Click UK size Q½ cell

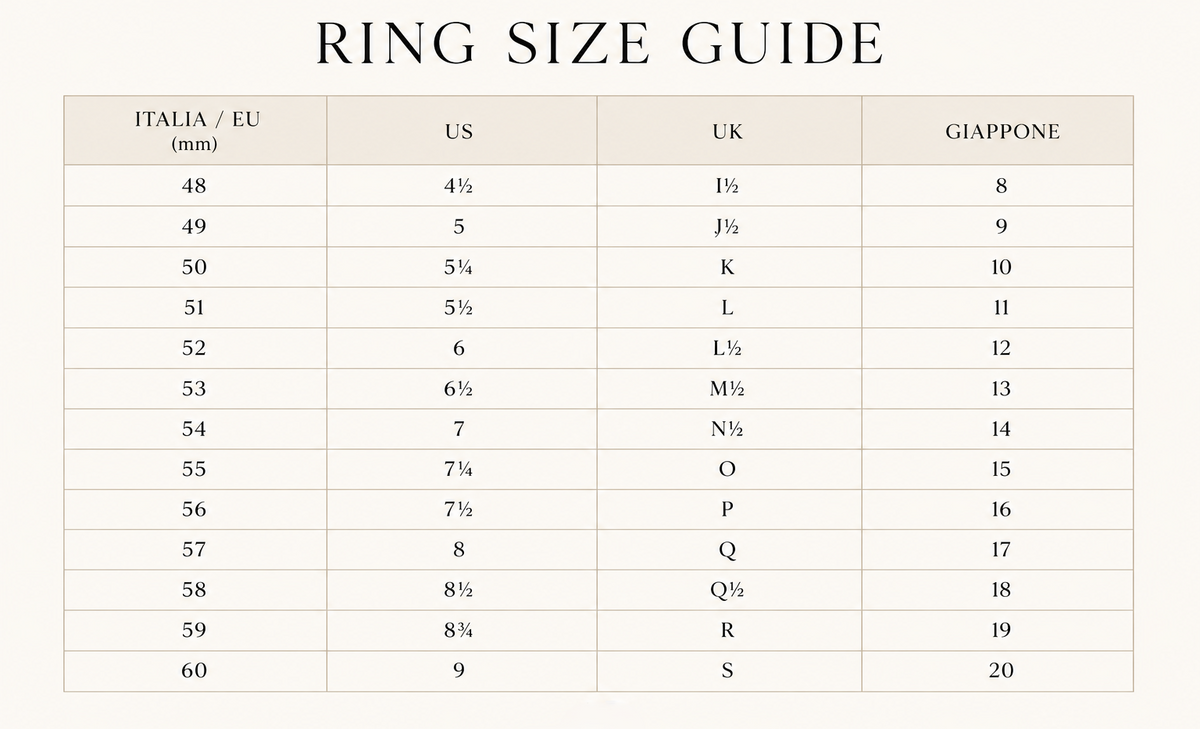click(x=729, y=590)
